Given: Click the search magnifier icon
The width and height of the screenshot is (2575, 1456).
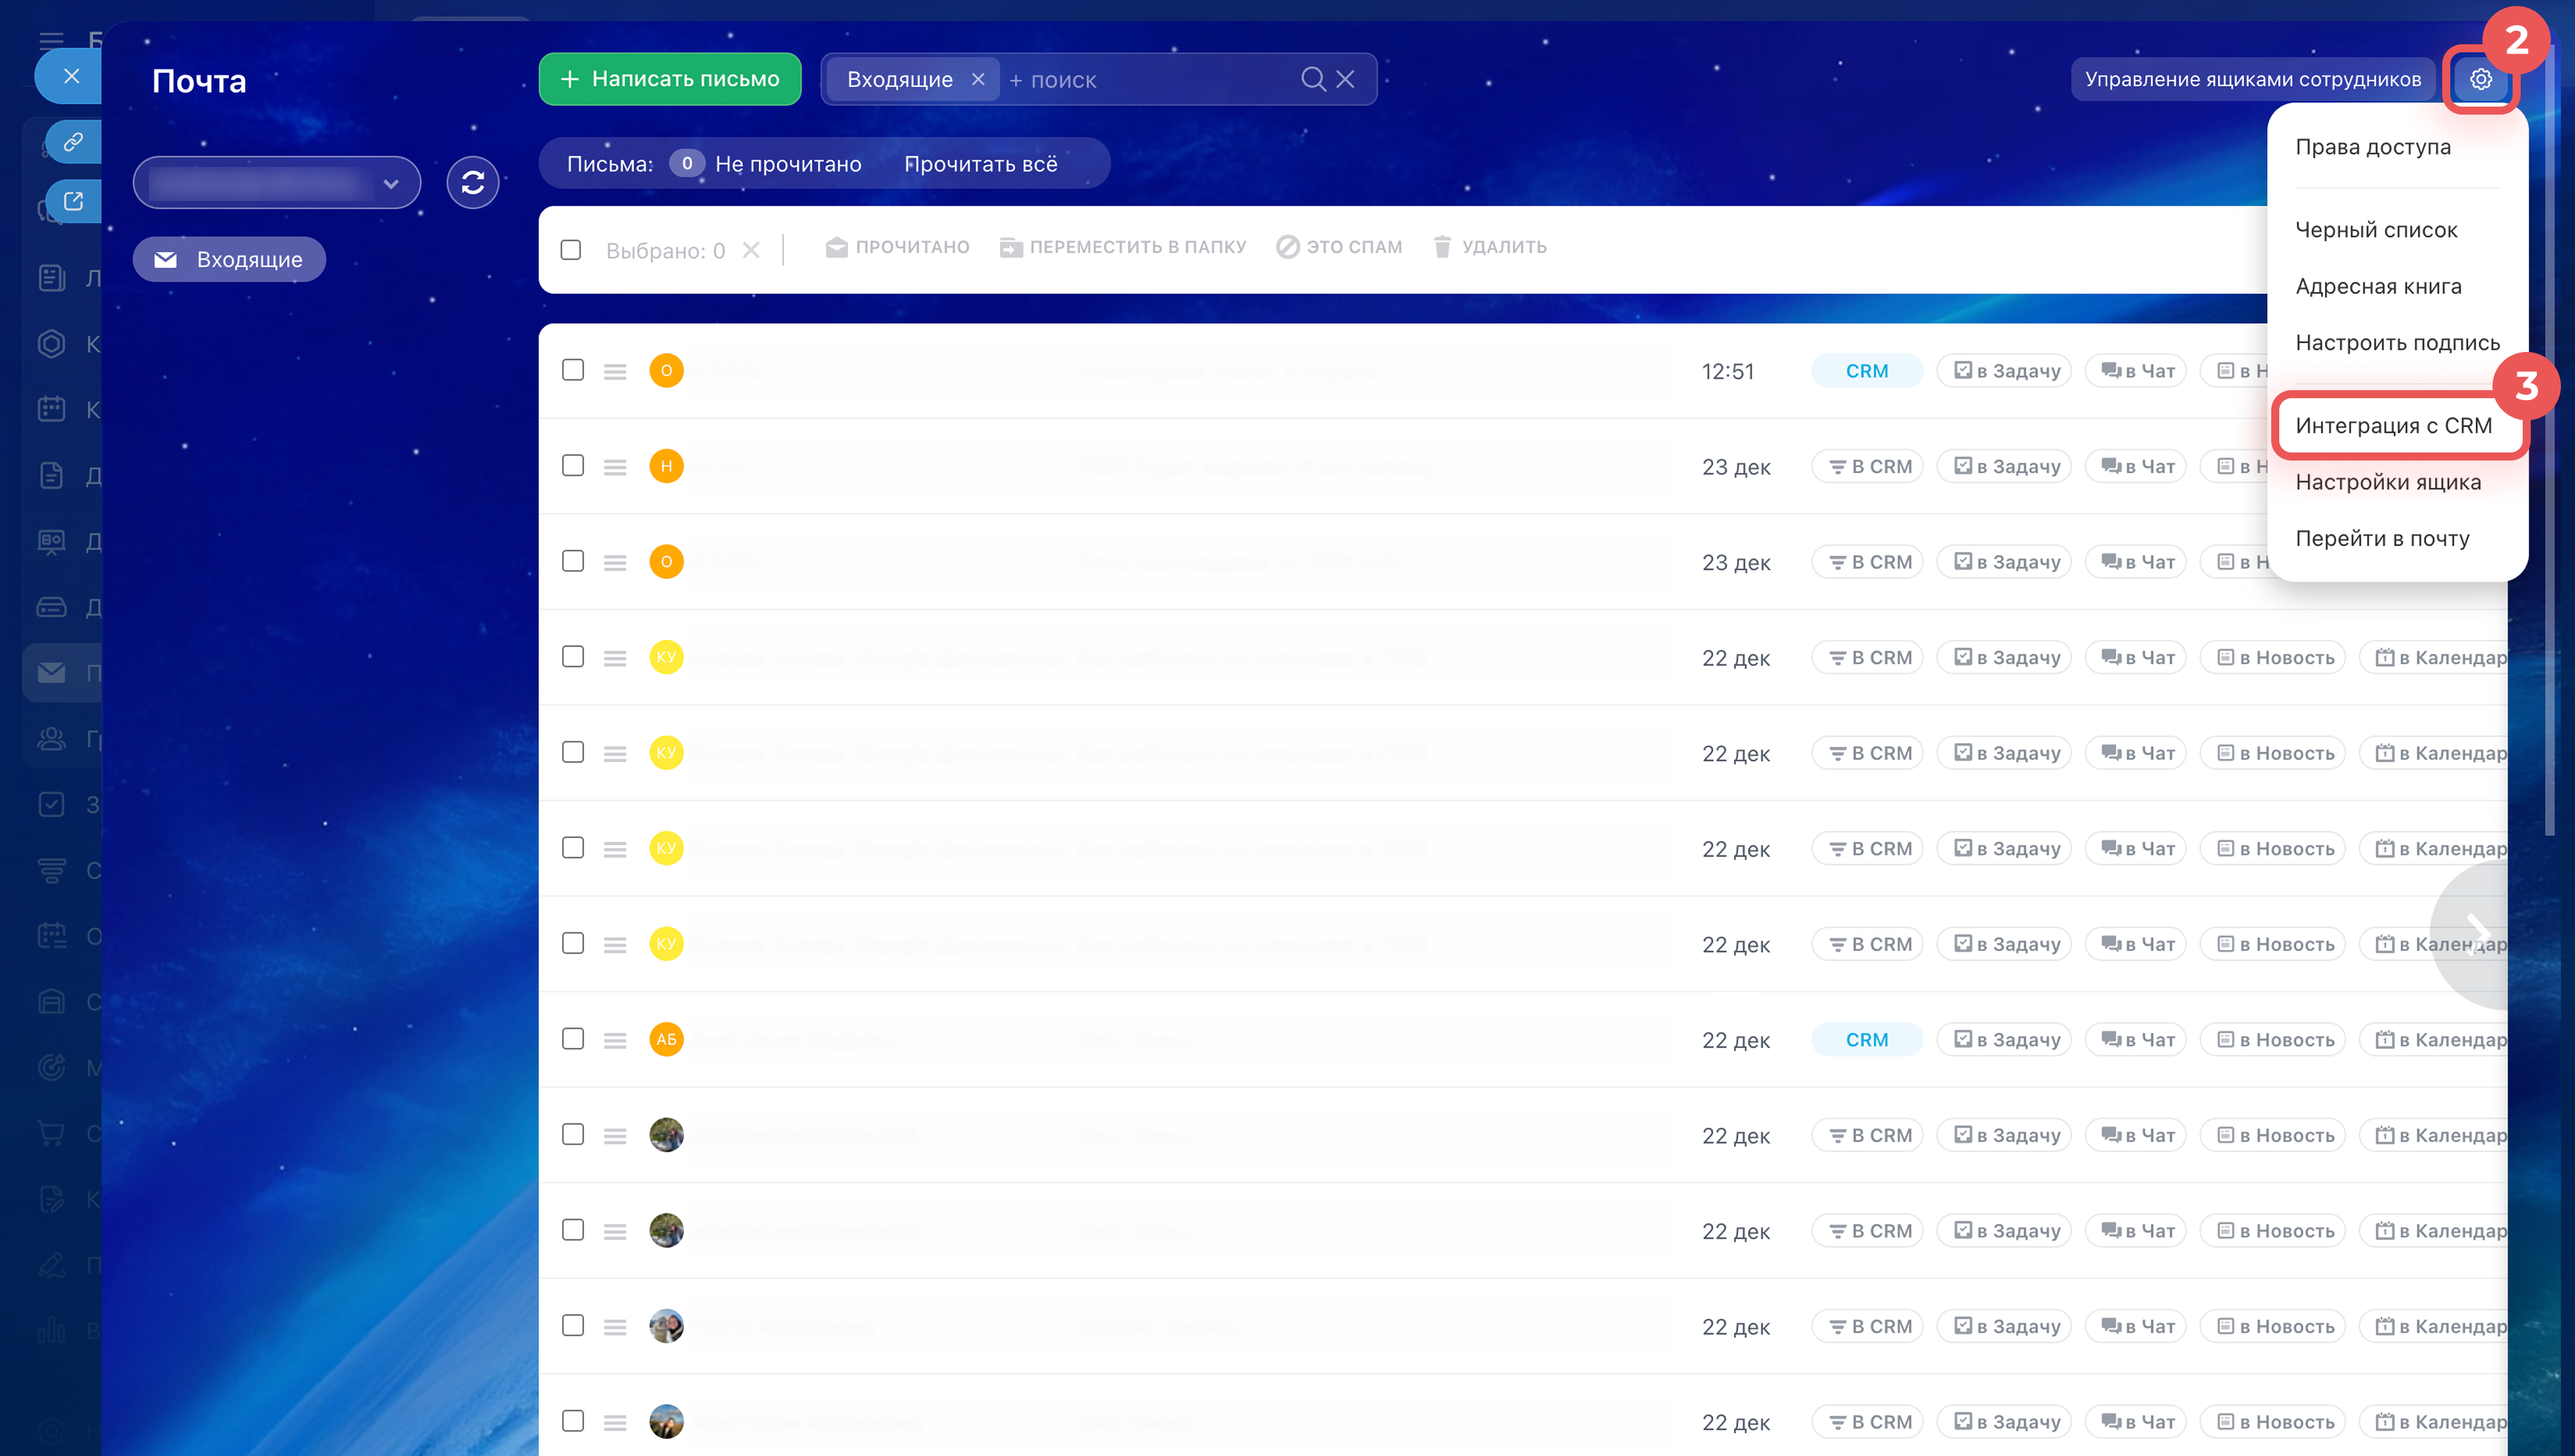Looking at the screenshot, I should (x=1313, y=79).
